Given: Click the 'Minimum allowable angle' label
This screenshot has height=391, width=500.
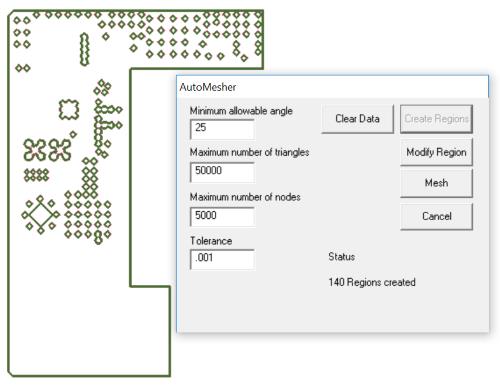Looking at the screenshot, I should coord(241,111).
